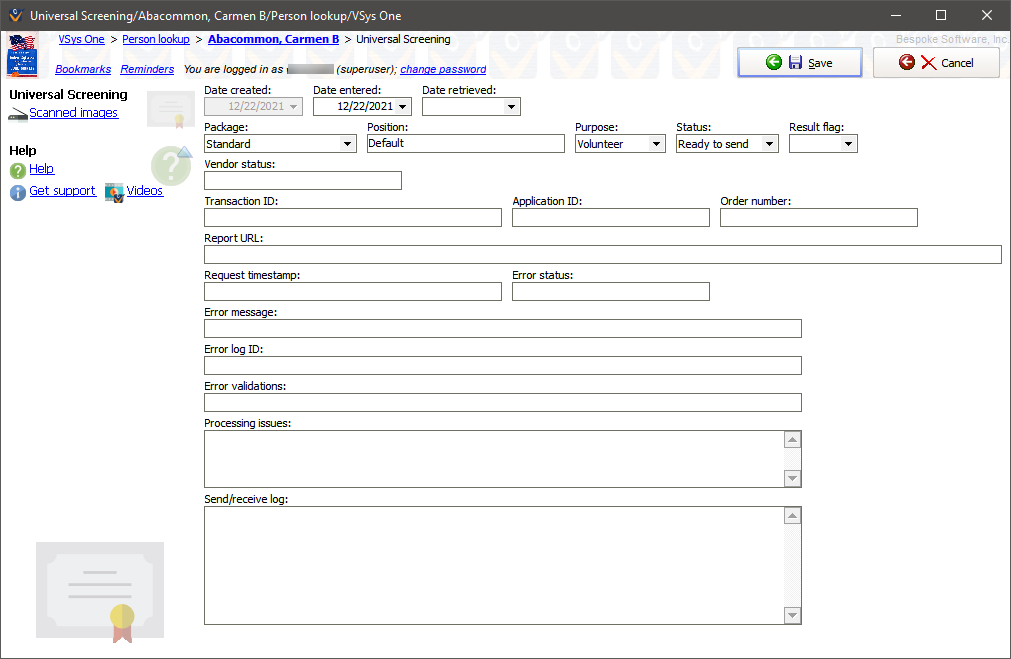Open the Status dropdown showing Ready to send

(x=769, y=144)
